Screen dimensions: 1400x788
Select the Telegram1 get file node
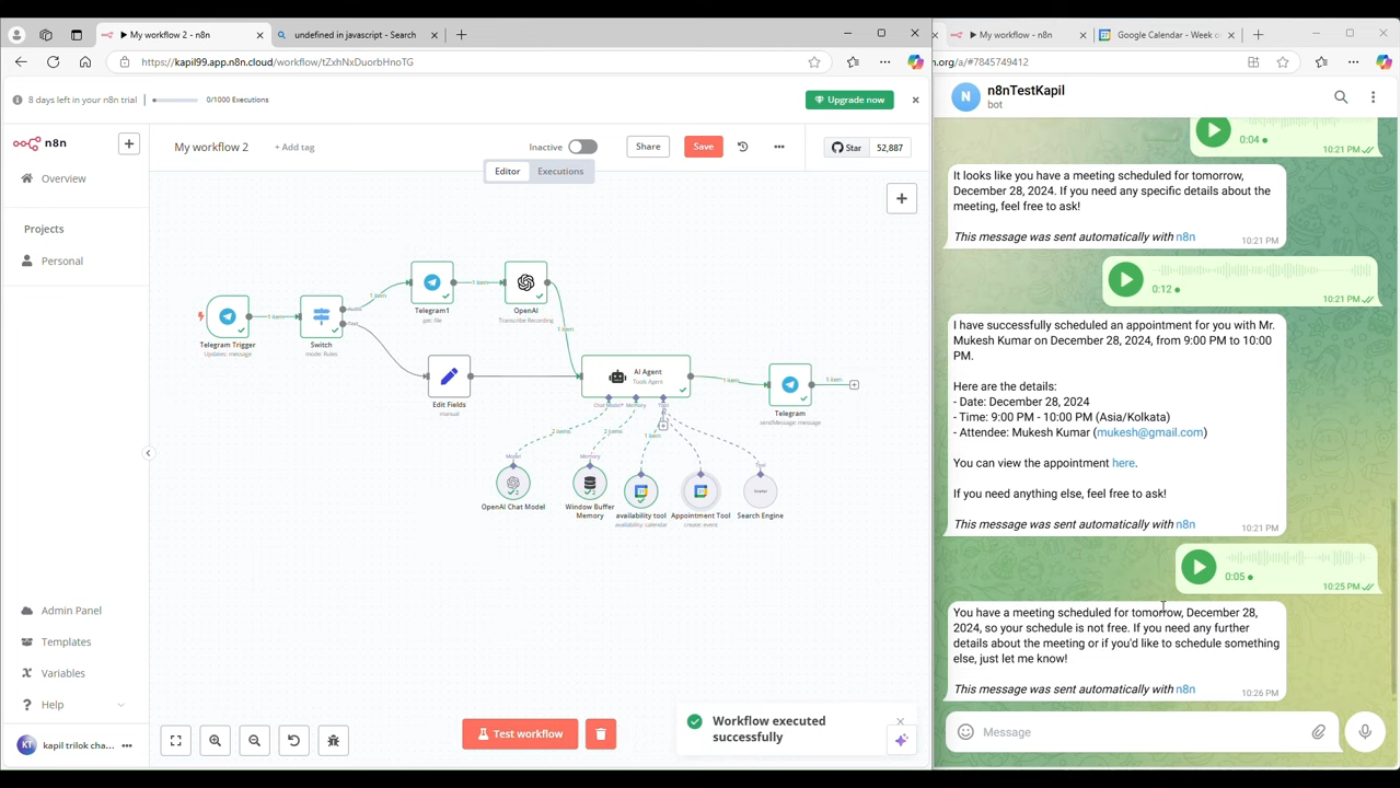tap(432, 283)
